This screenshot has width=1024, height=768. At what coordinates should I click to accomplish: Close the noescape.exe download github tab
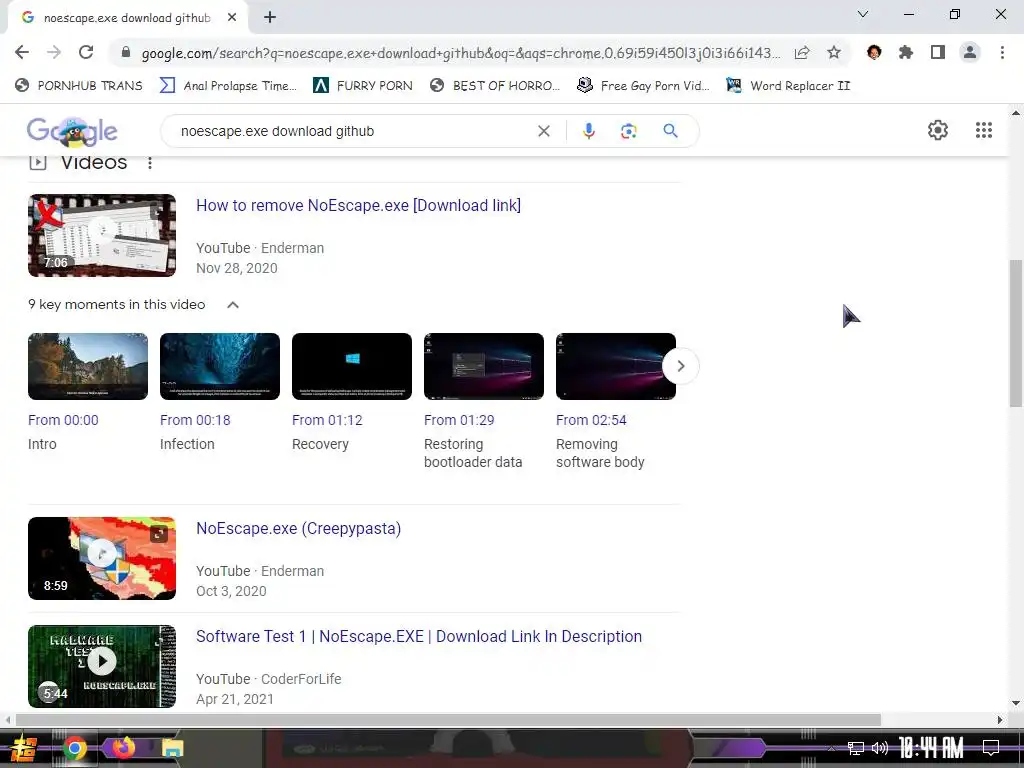(232, 18)
